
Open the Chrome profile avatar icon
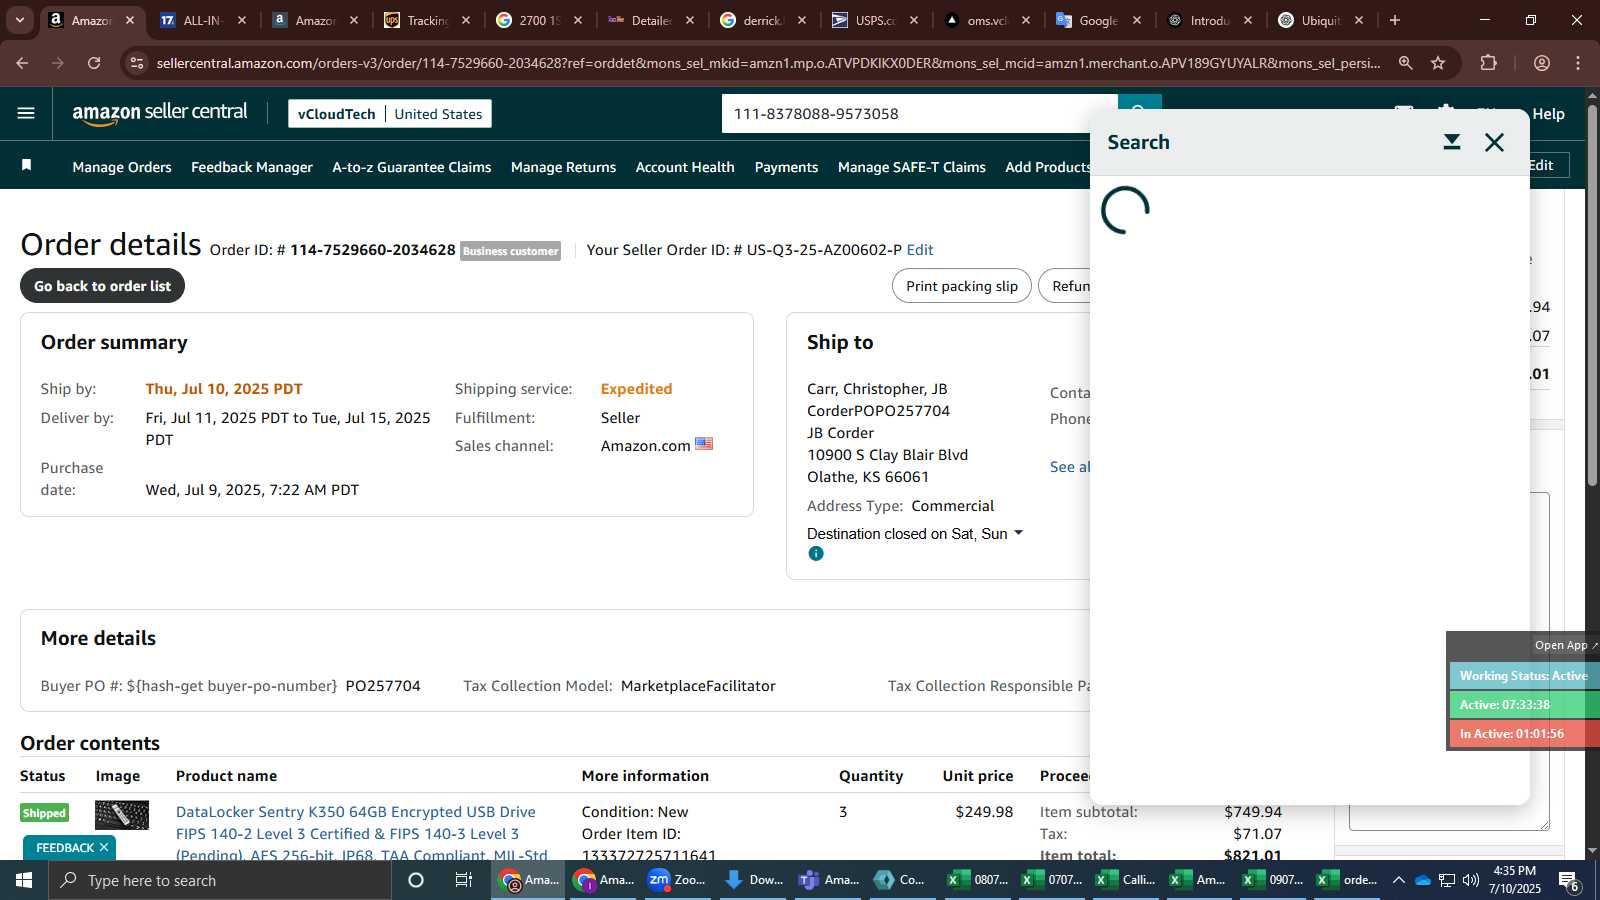coord(1542,63)
